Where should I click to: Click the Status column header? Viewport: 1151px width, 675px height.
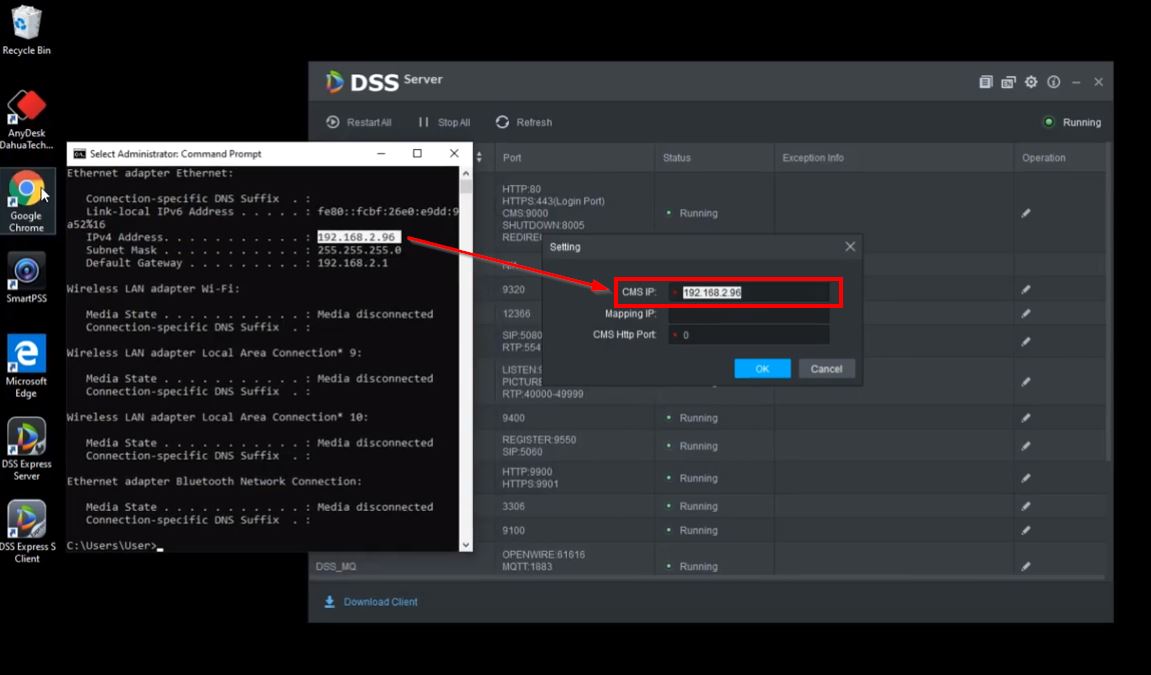[677, 158]
